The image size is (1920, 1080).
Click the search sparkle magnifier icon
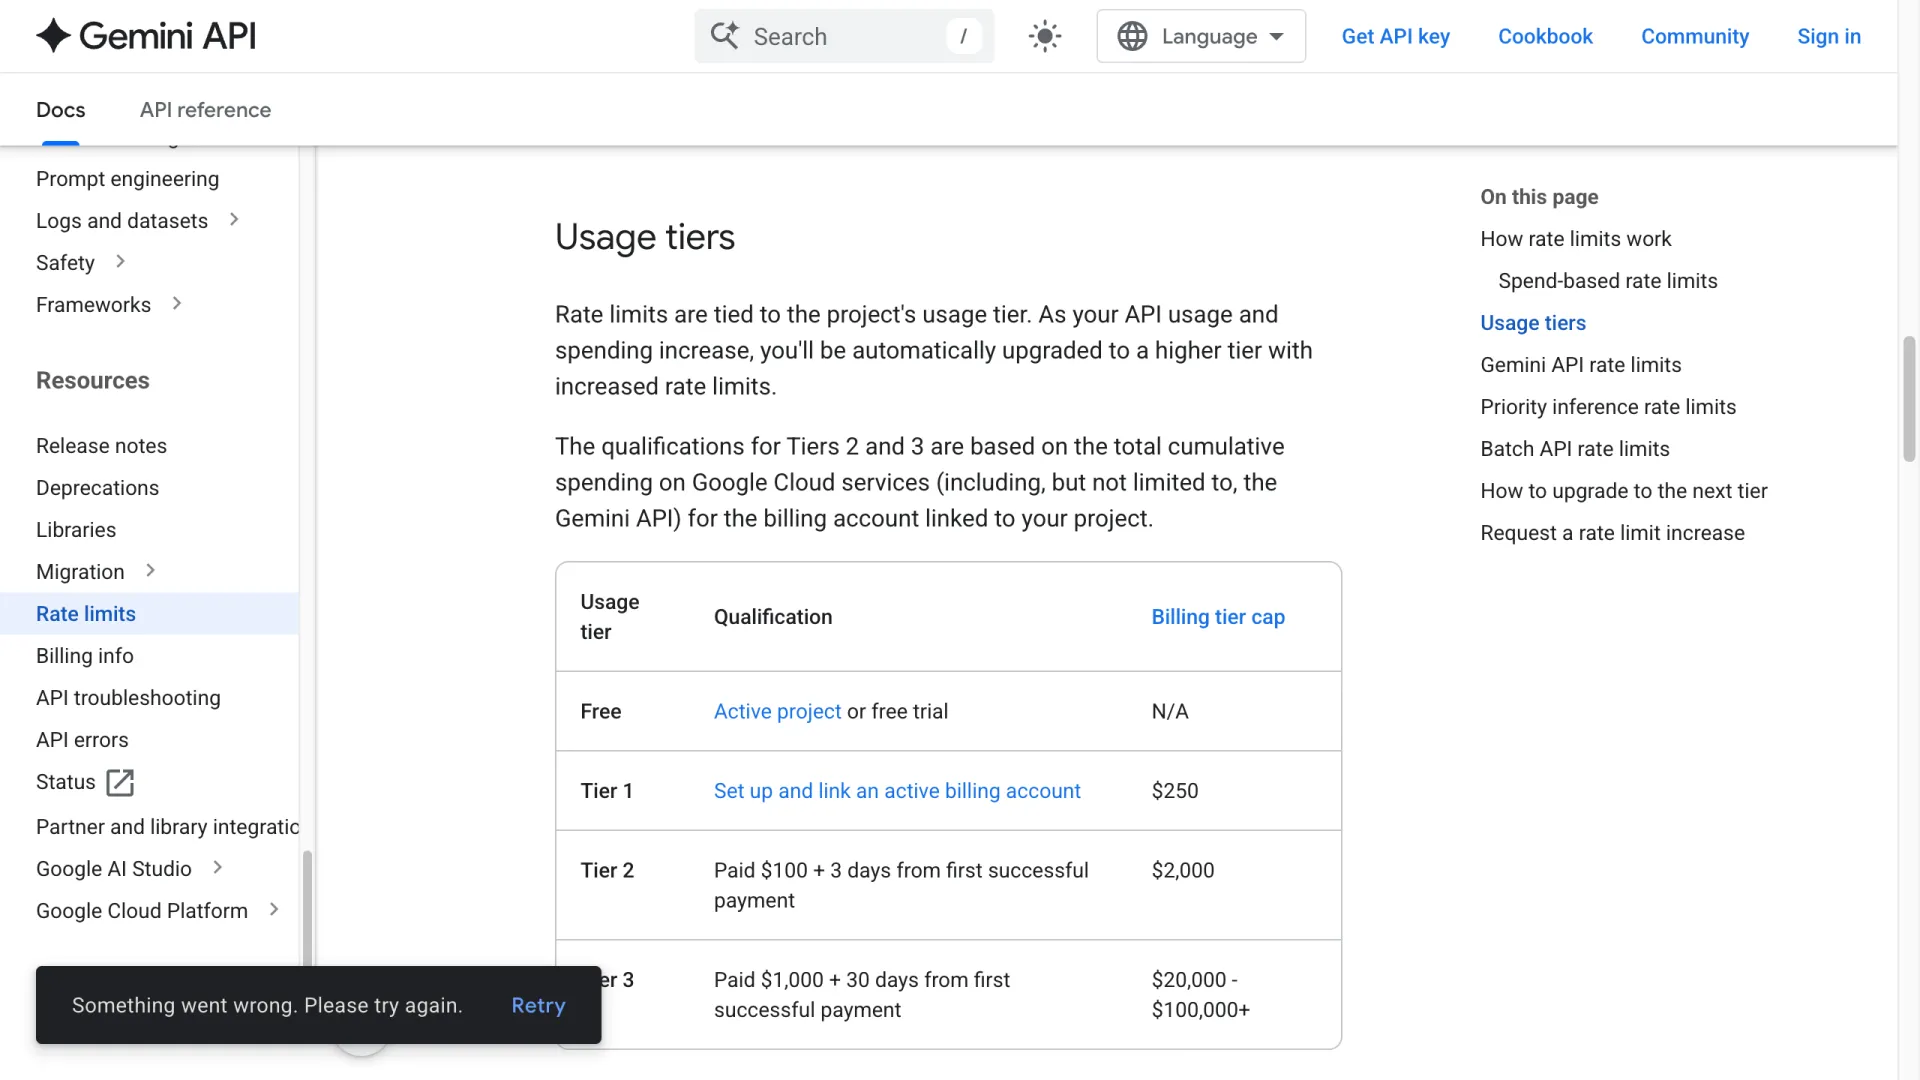coord(725,36)
